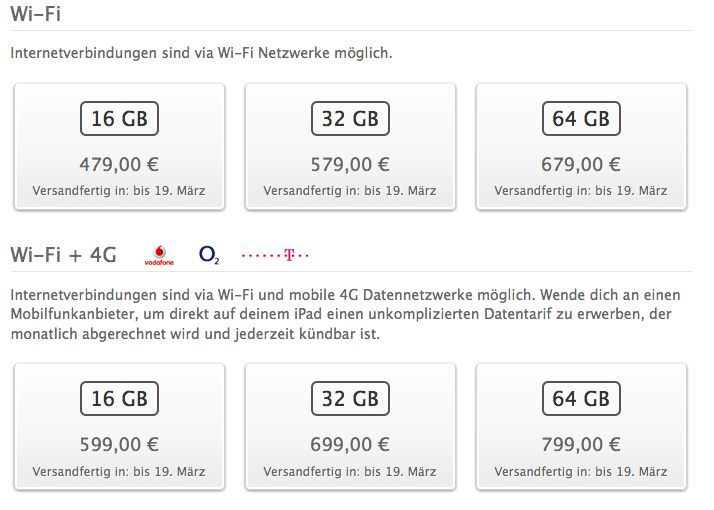Click the shipping date text under 479,00 €
This screenshot has width=714, height=510.
pos(119,190)
